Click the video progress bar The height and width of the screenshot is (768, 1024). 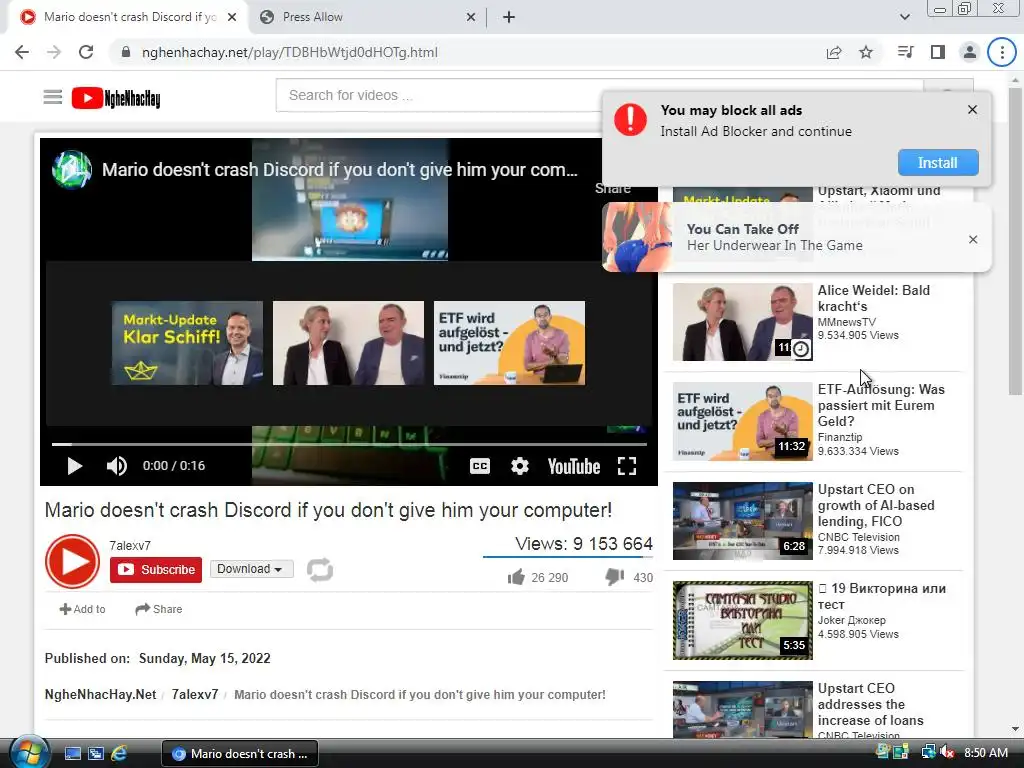349,444
